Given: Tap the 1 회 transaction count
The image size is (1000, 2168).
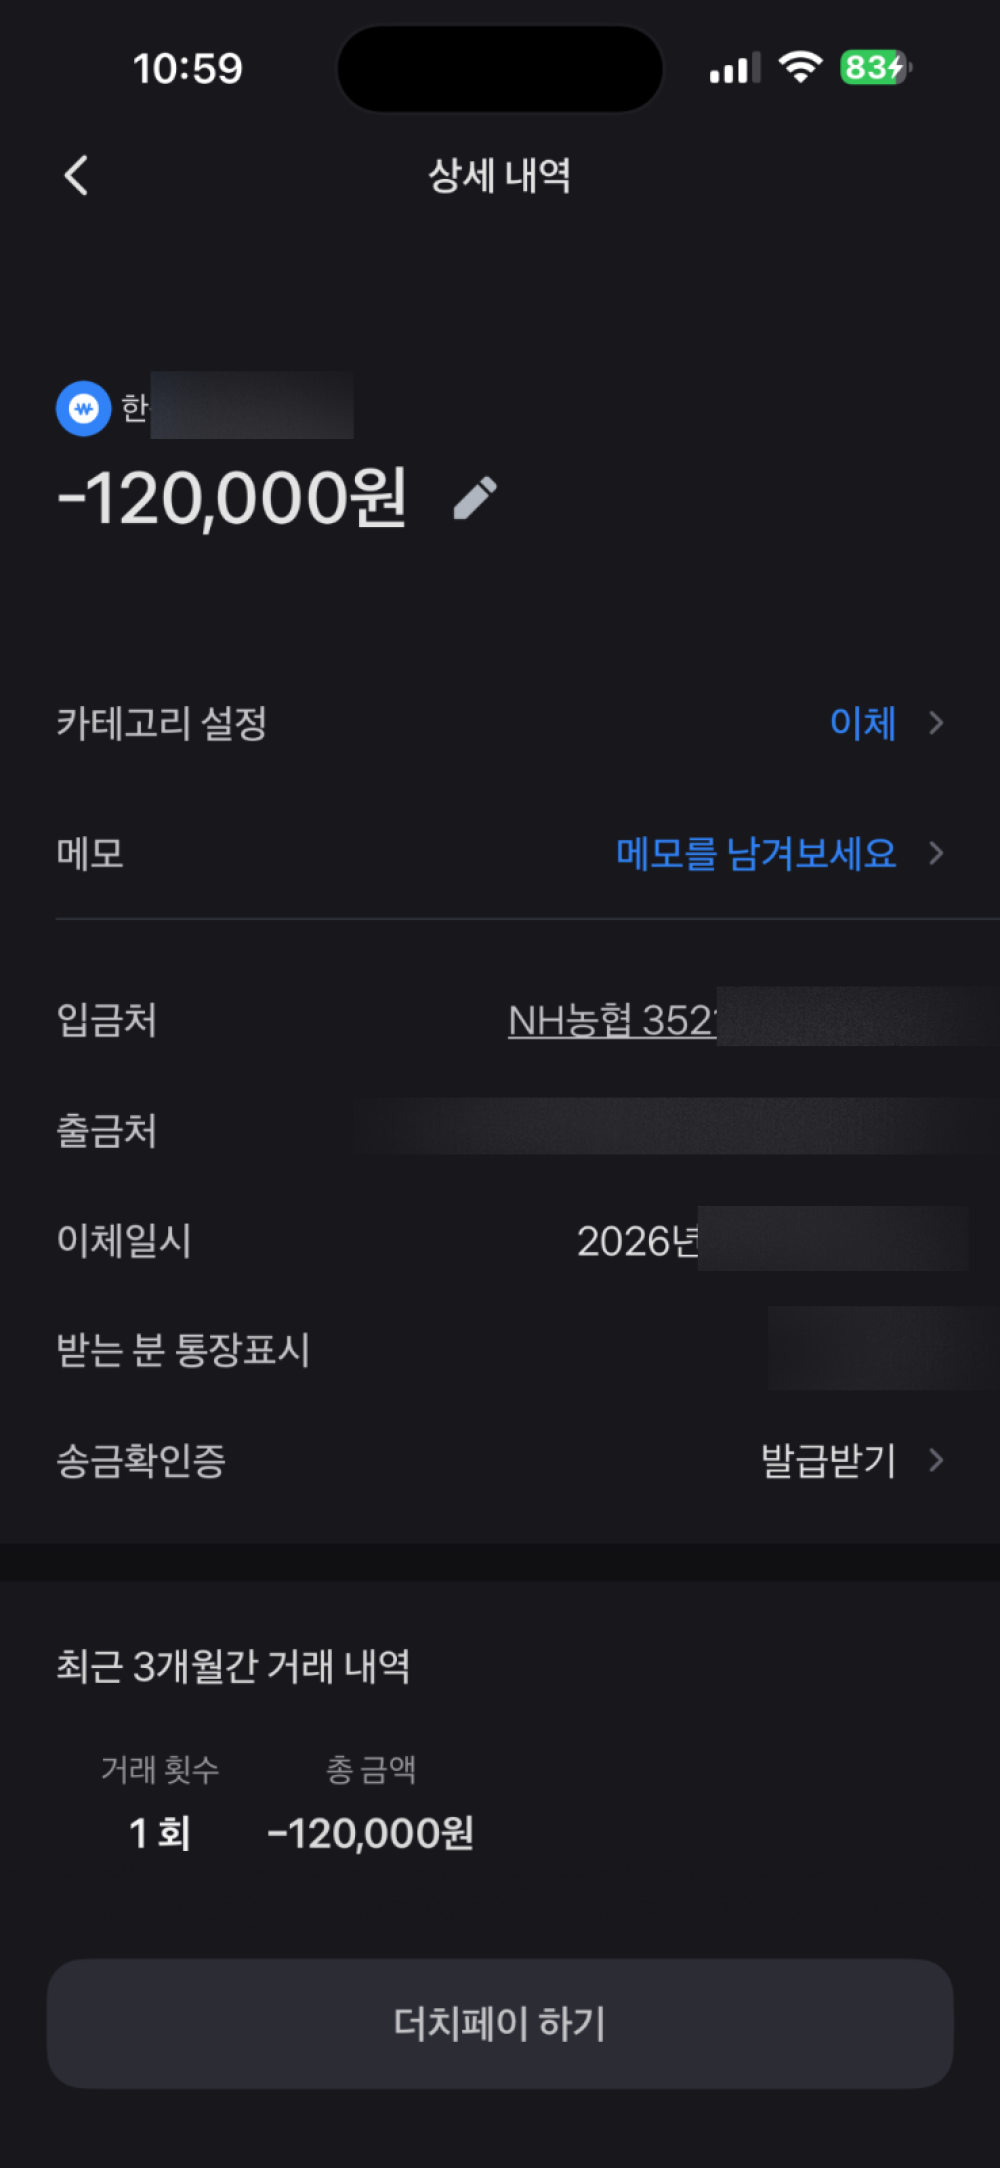Looking at the screenshot, I should pyautogui.click(x=160, y=1833).
